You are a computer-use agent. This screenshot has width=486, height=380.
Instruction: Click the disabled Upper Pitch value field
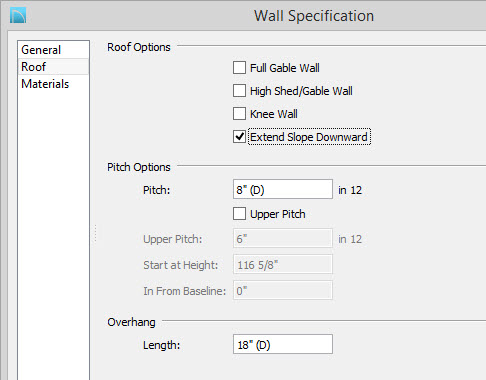[283, 238]
